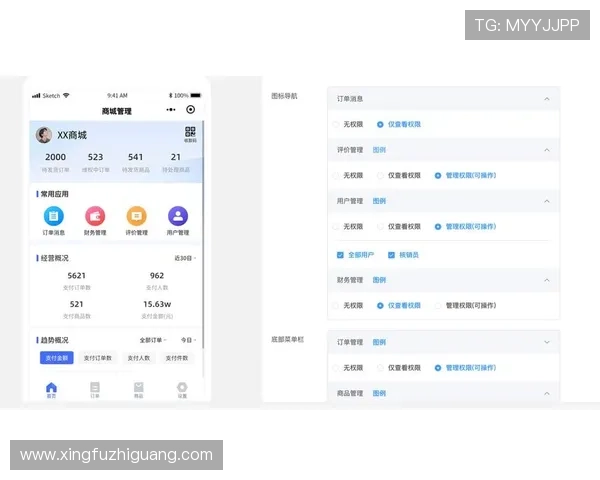Collapse the 商品管理 section chevron

(x=547, y=393)
